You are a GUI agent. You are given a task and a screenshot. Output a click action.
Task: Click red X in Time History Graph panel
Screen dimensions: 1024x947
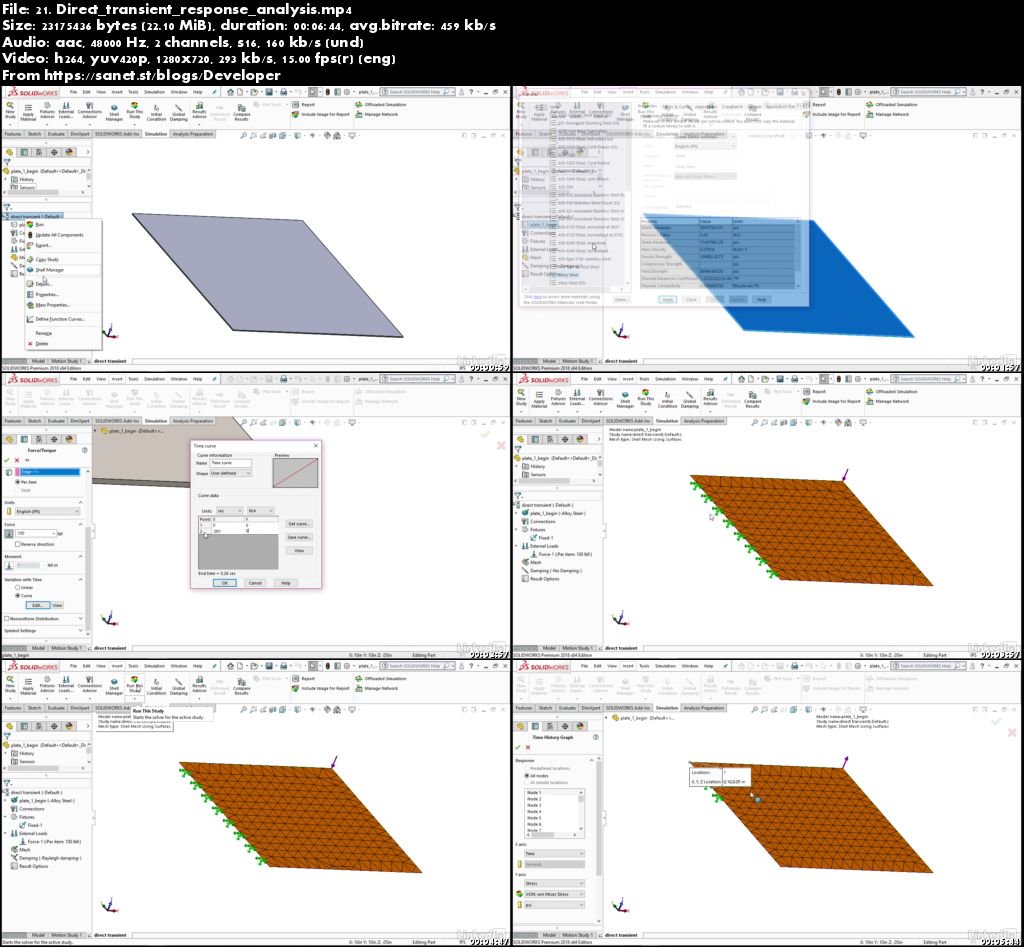[528, 747]
